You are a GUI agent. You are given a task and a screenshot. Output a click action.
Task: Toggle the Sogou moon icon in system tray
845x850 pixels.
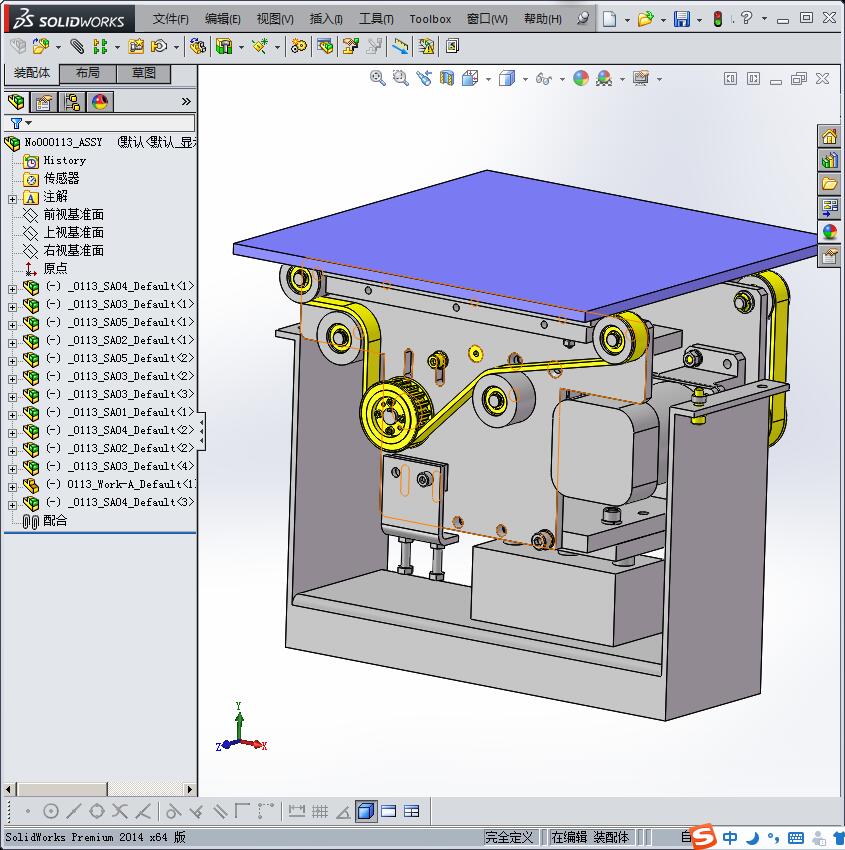coord(753,837)
